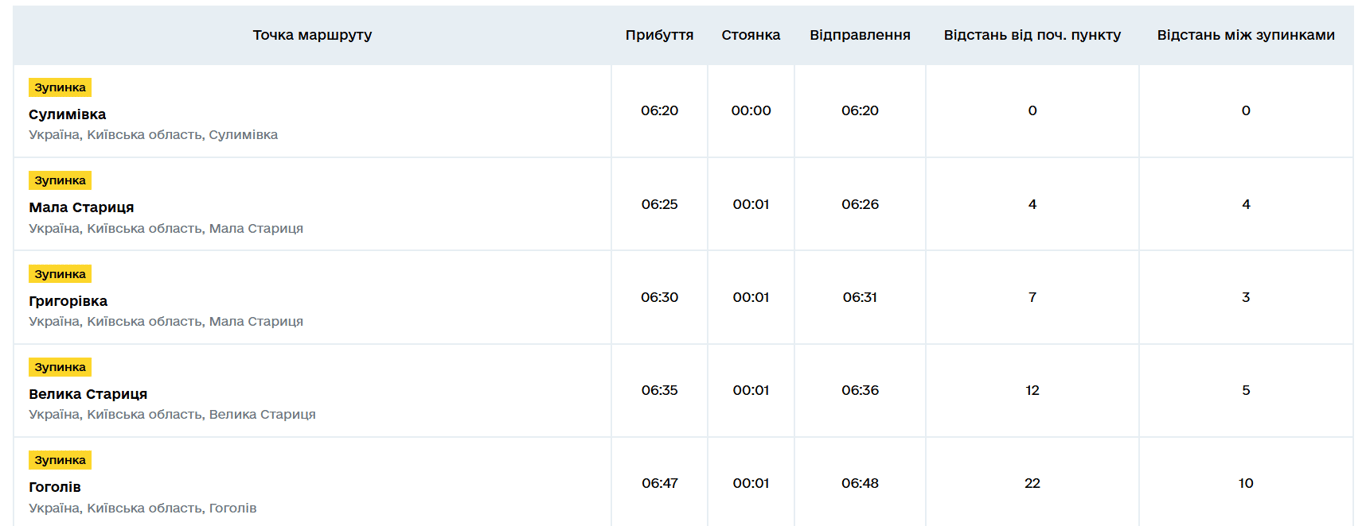Click arrival time 06:25 for Мала Стариця

[x=659, y=204]
